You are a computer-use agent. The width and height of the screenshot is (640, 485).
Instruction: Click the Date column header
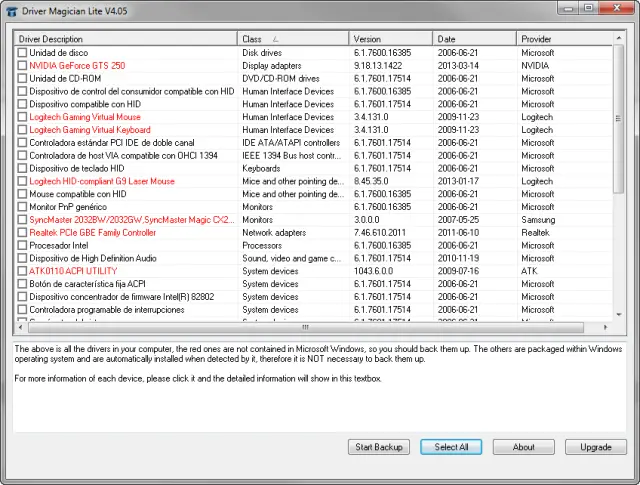pos(474,39)
